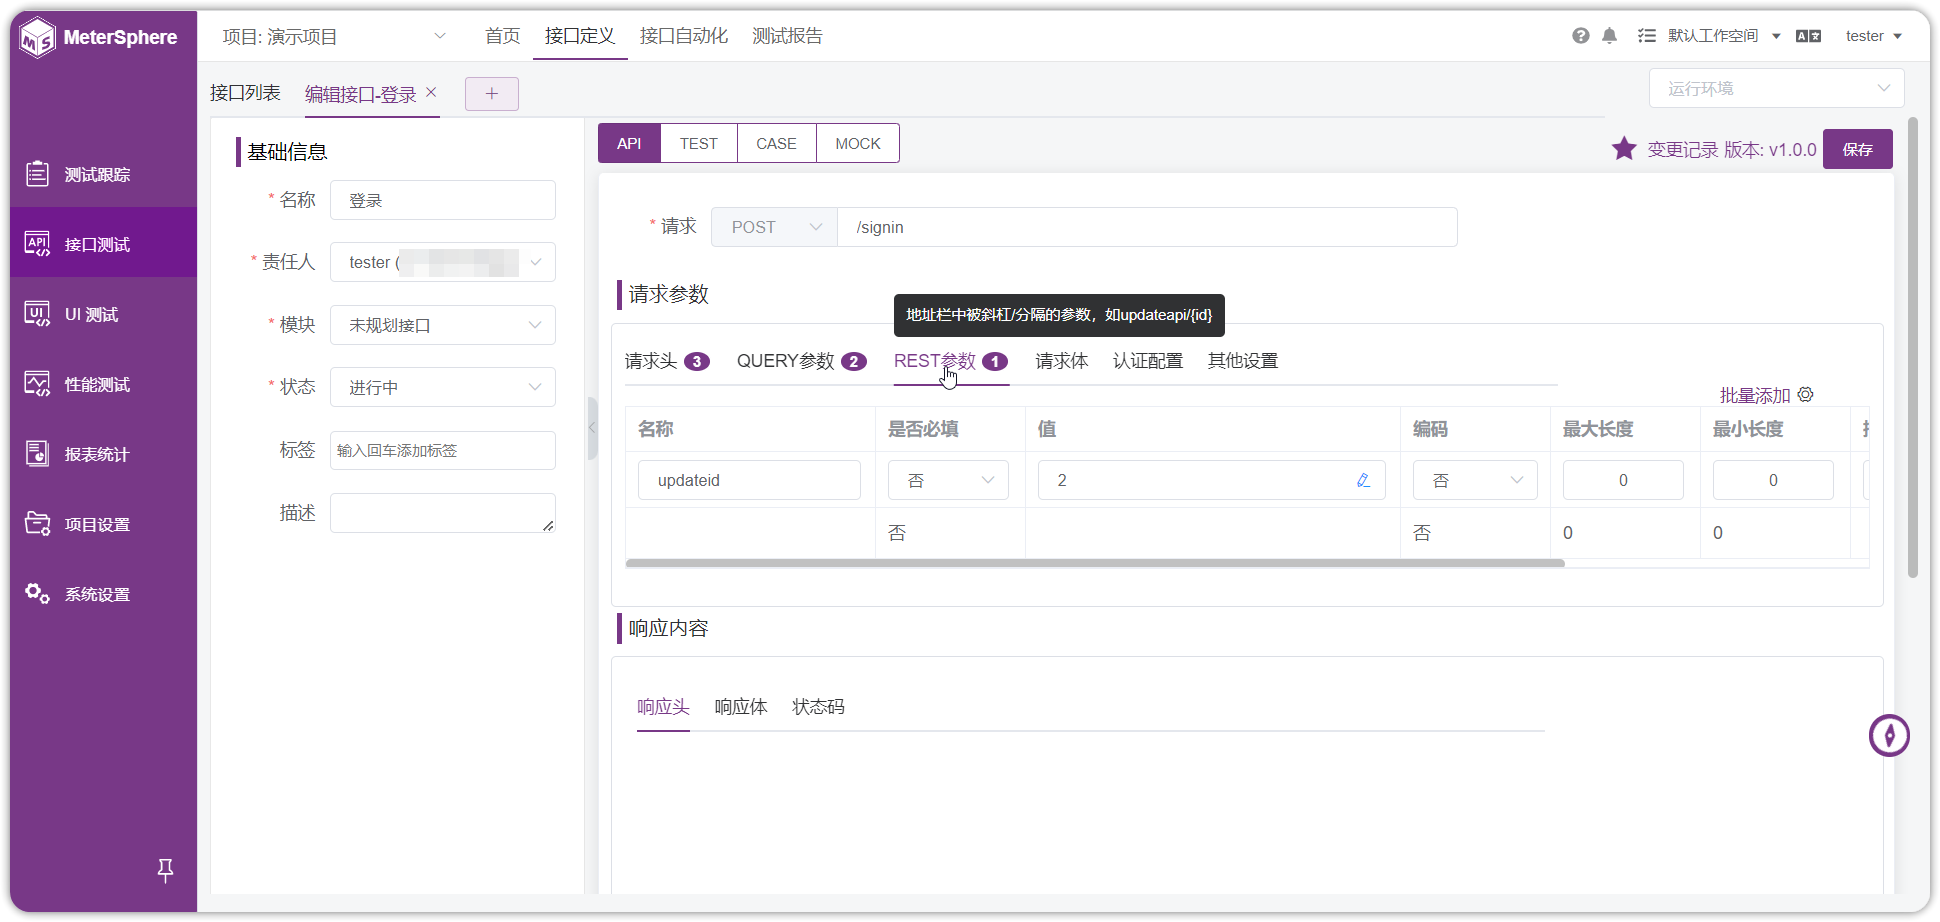Image resolution: width=1940 pixels, height=922 pixels.
Task: Switch to the QUERY参数 tab
Action: (x=801, y=361)
